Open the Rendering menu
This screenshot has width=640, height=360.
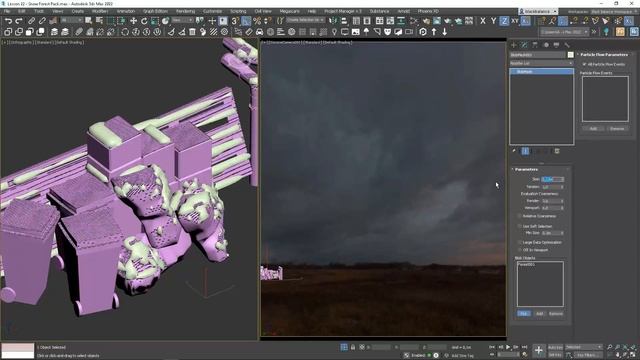coord(185,11)
